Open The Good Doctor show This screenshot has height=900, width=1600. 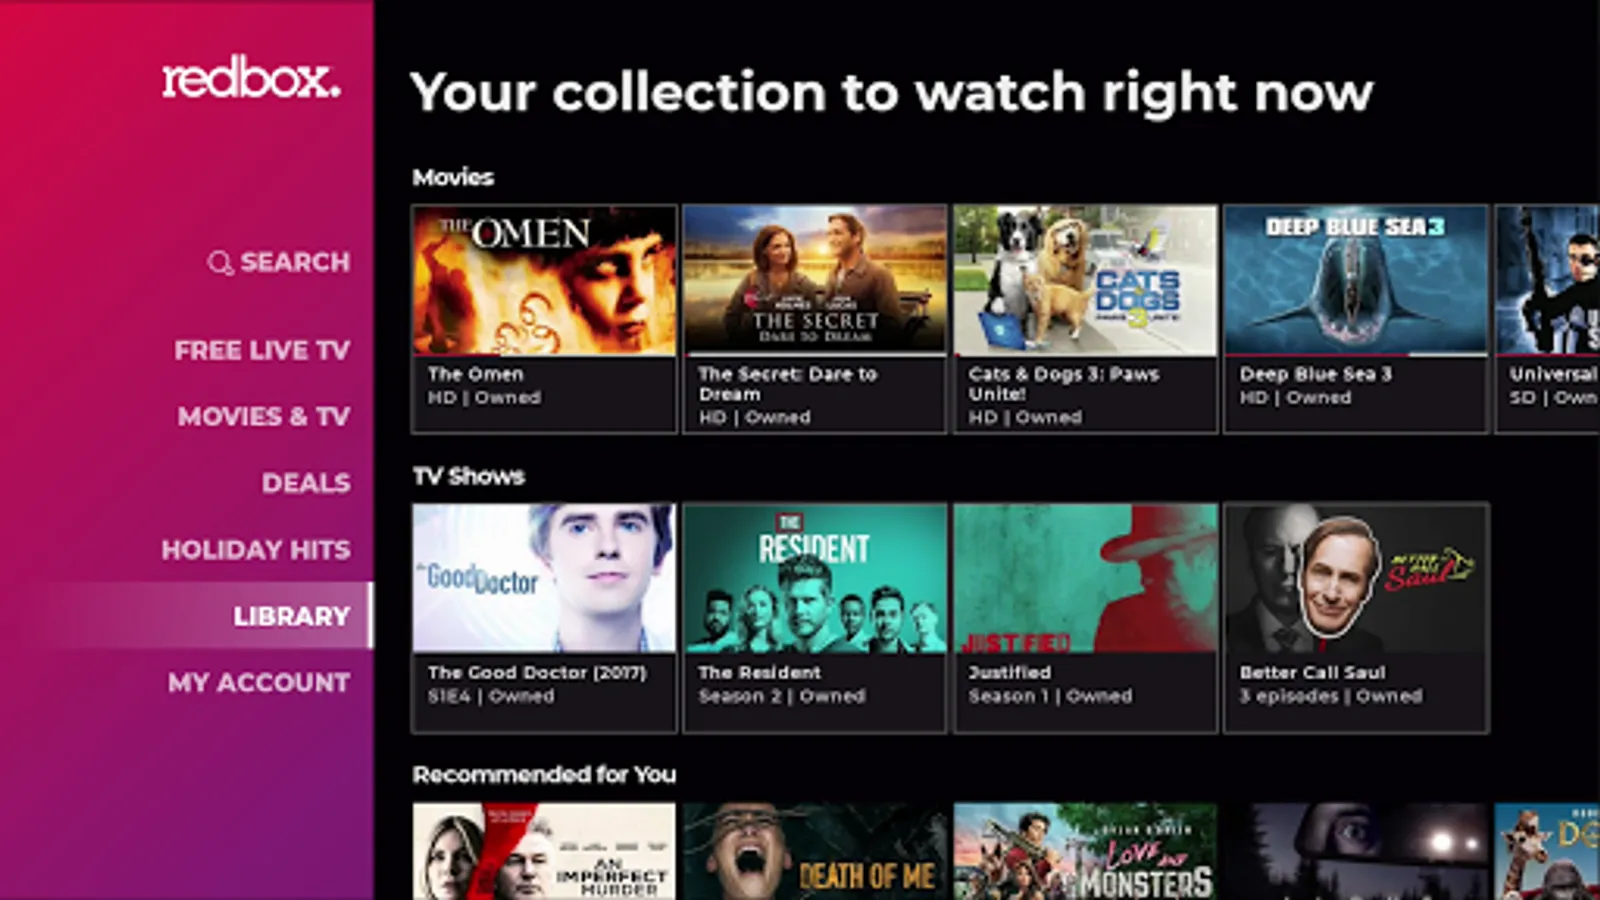pos(544,618)
